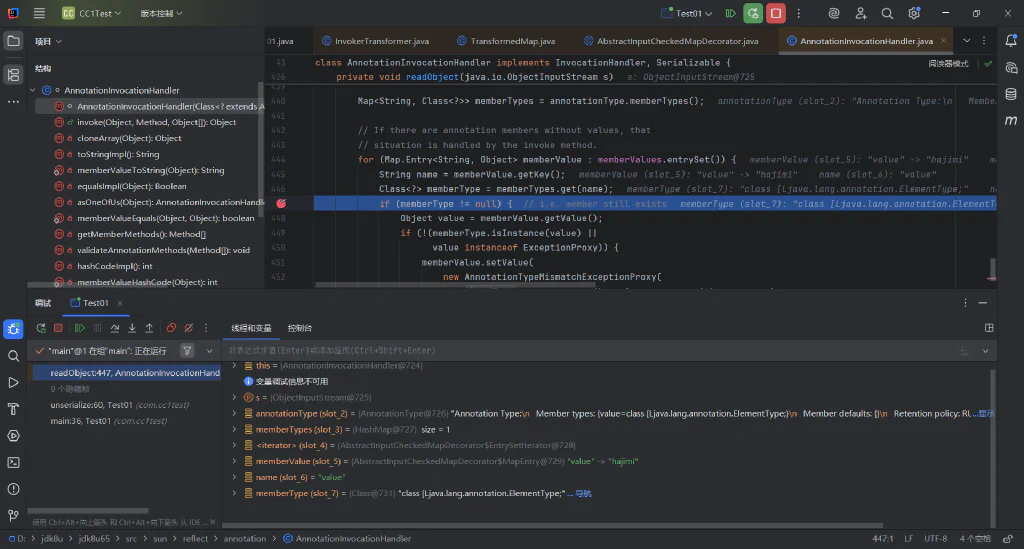Screen dimensions: 1024x549
Task: Open the Maven tool window icon
Action: [x=1011, y=120]
